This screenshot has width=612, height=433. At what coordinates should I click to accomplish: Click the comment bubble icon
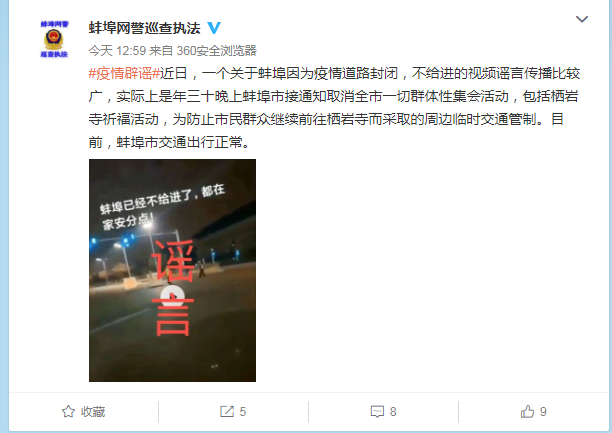[377, 412]
